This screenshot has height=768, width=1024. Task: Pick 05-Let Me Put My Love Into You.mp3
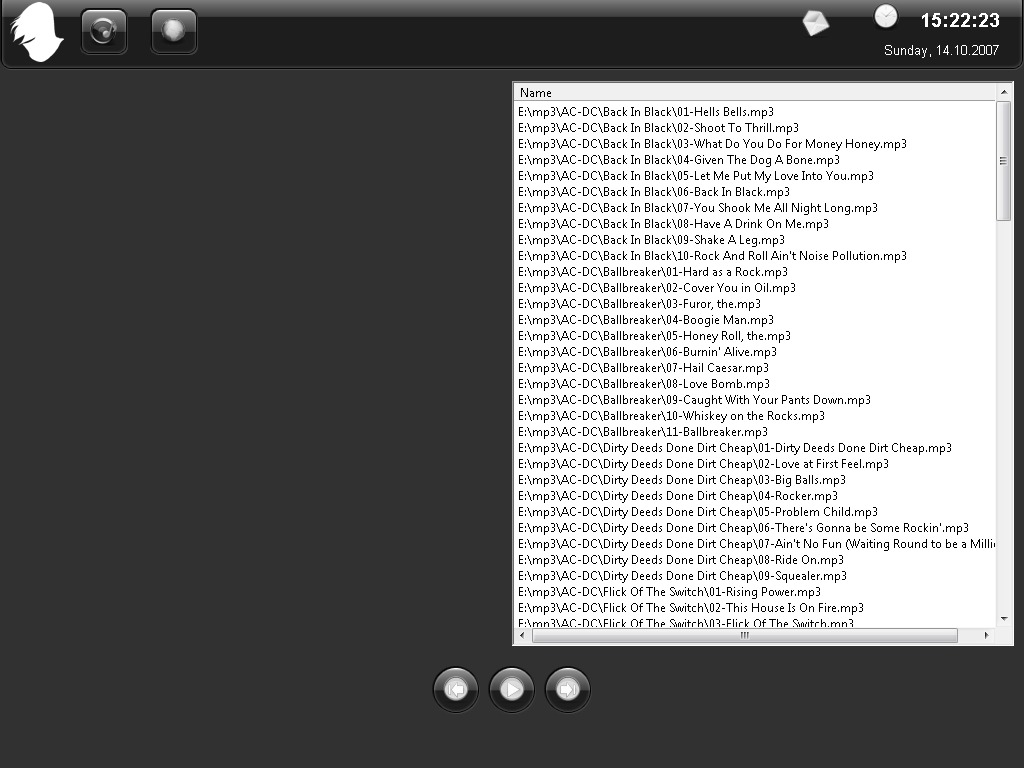point(696,176)
